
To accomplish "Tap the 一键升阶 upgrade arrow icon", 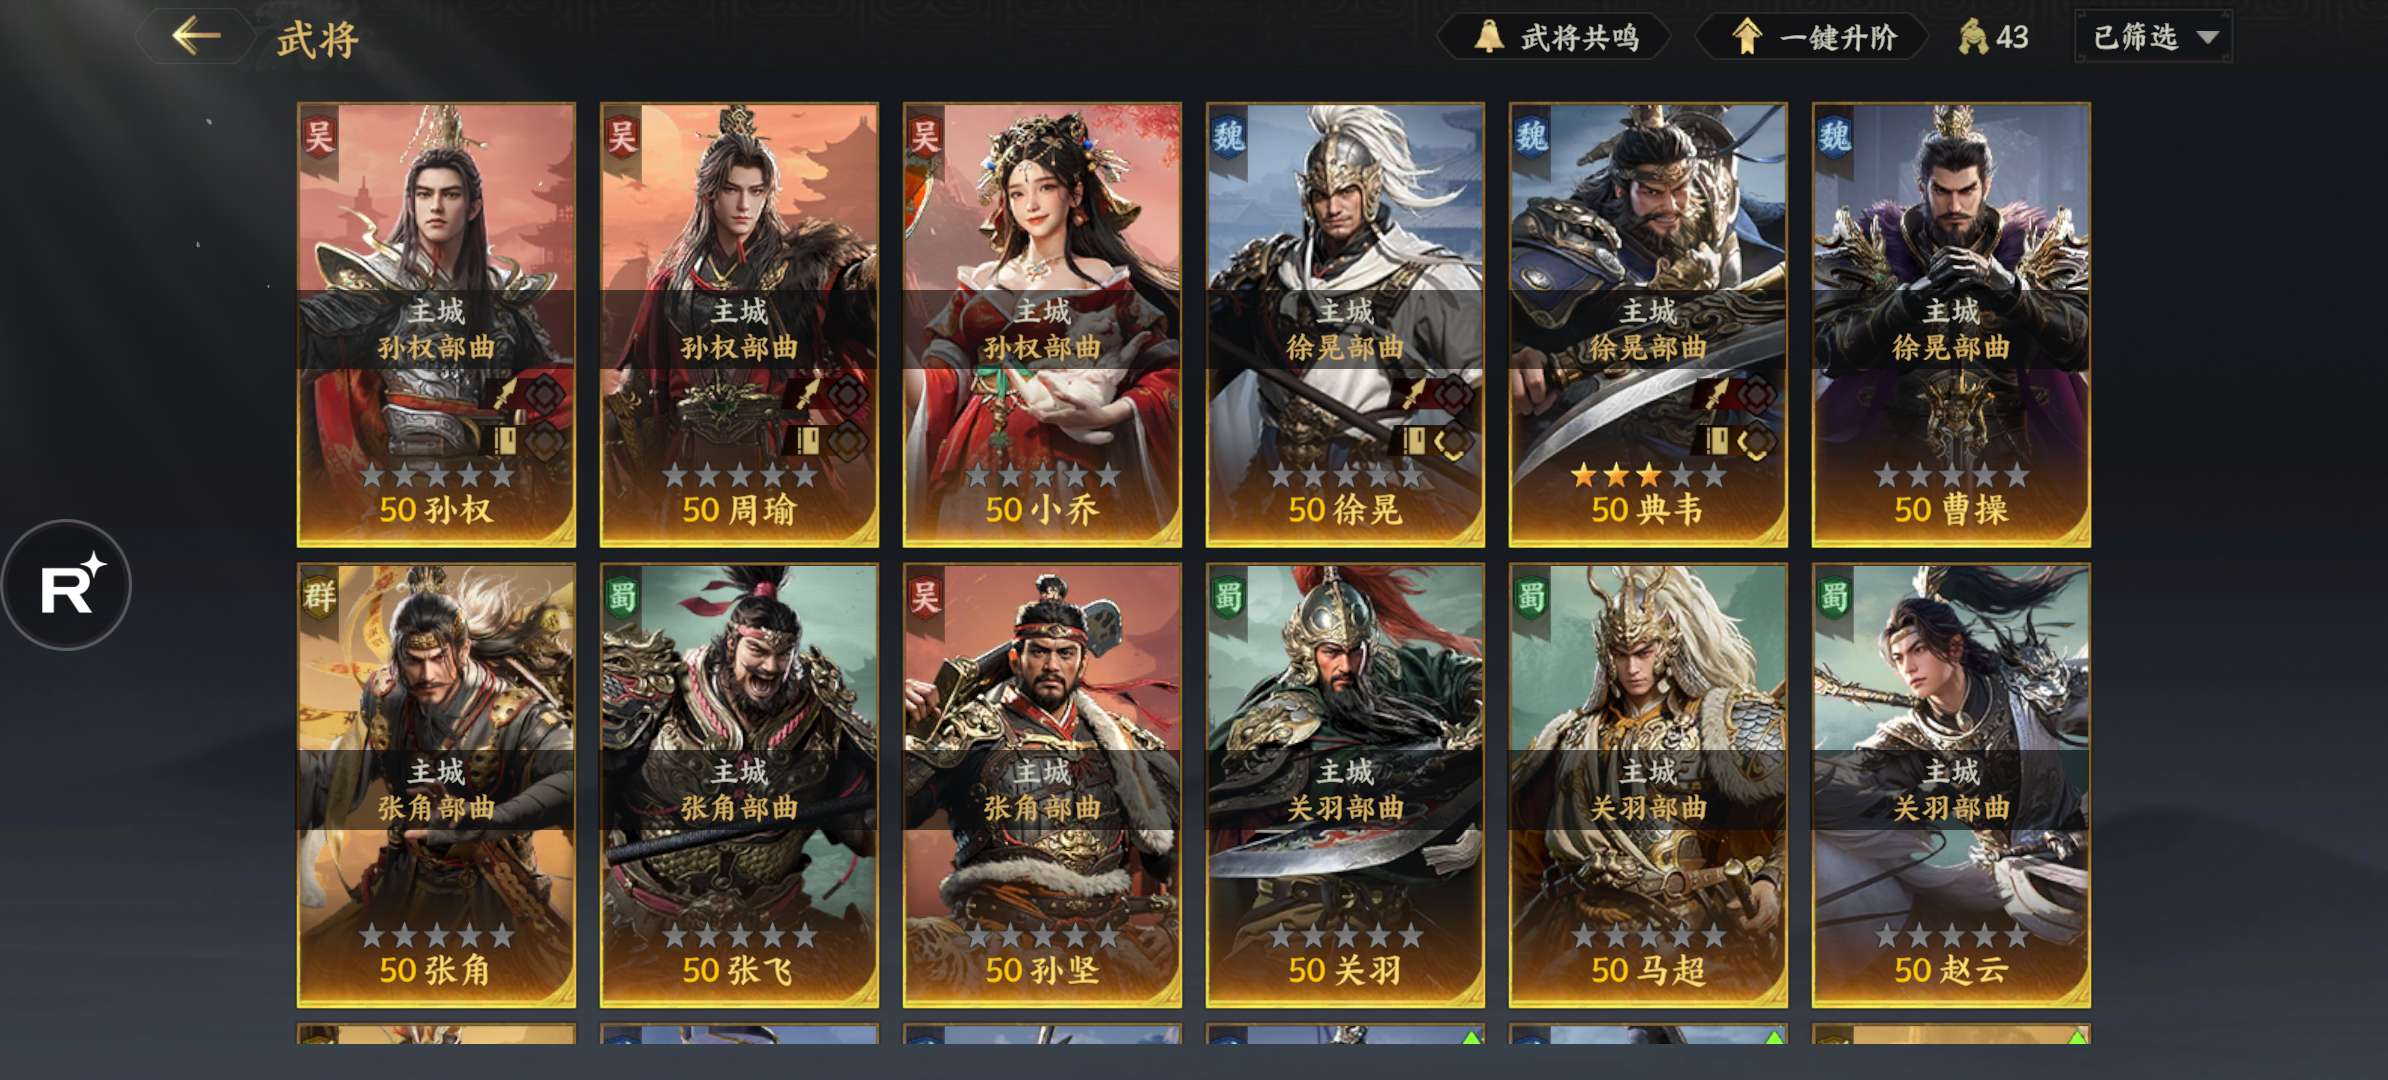I will 1746,37.
